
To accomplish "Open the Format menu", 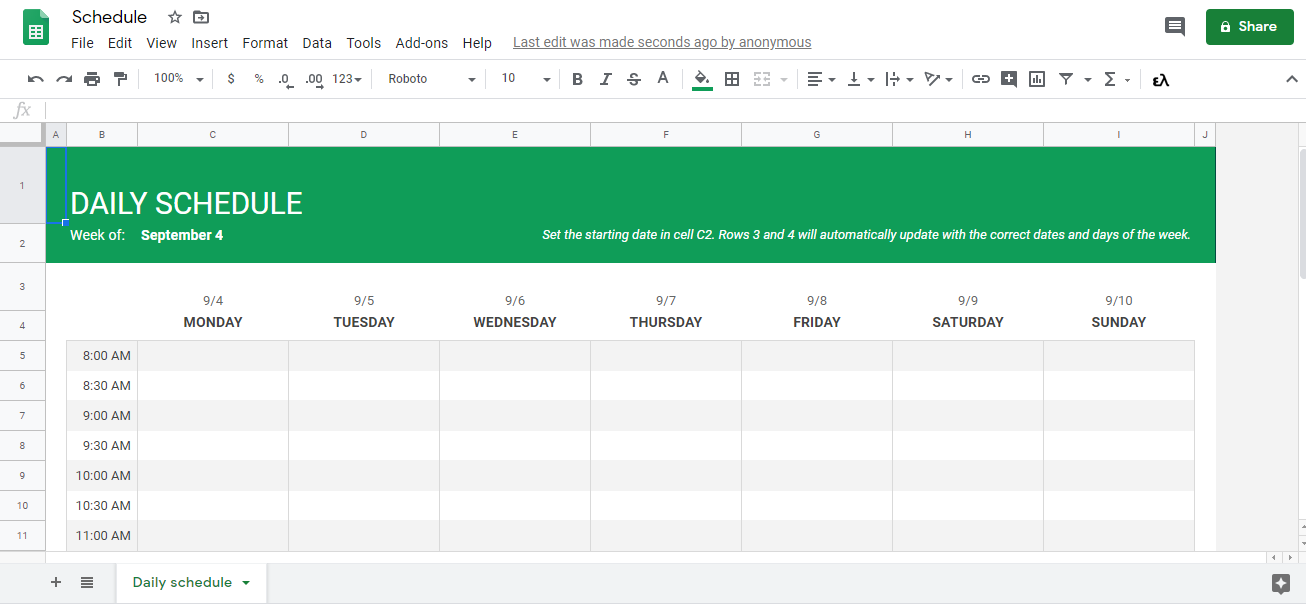I will 265,43.
